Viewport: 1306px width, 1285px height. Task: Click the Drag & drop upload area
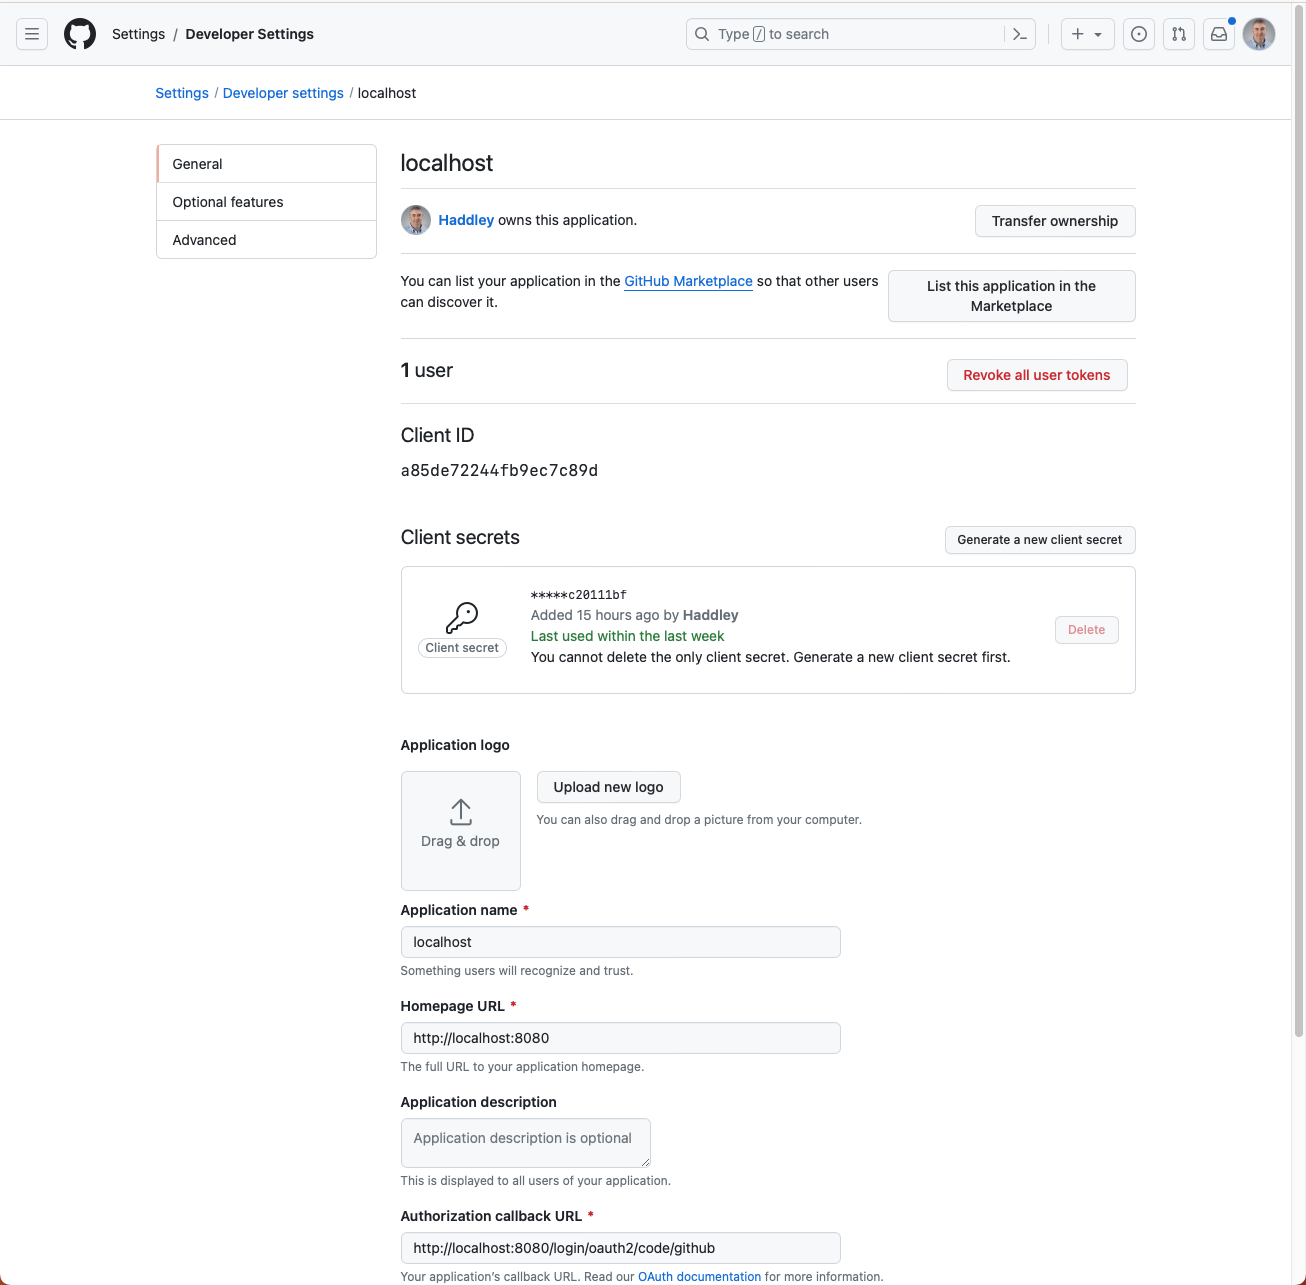(460, 830)
